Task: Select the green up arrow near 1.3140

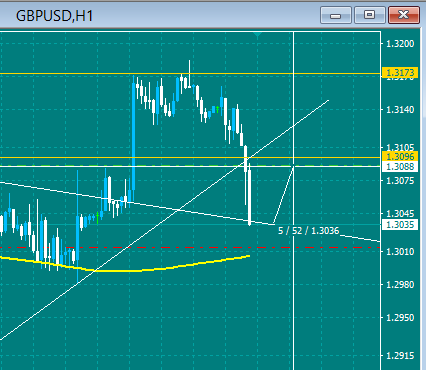Action: (x=217, y=109)
